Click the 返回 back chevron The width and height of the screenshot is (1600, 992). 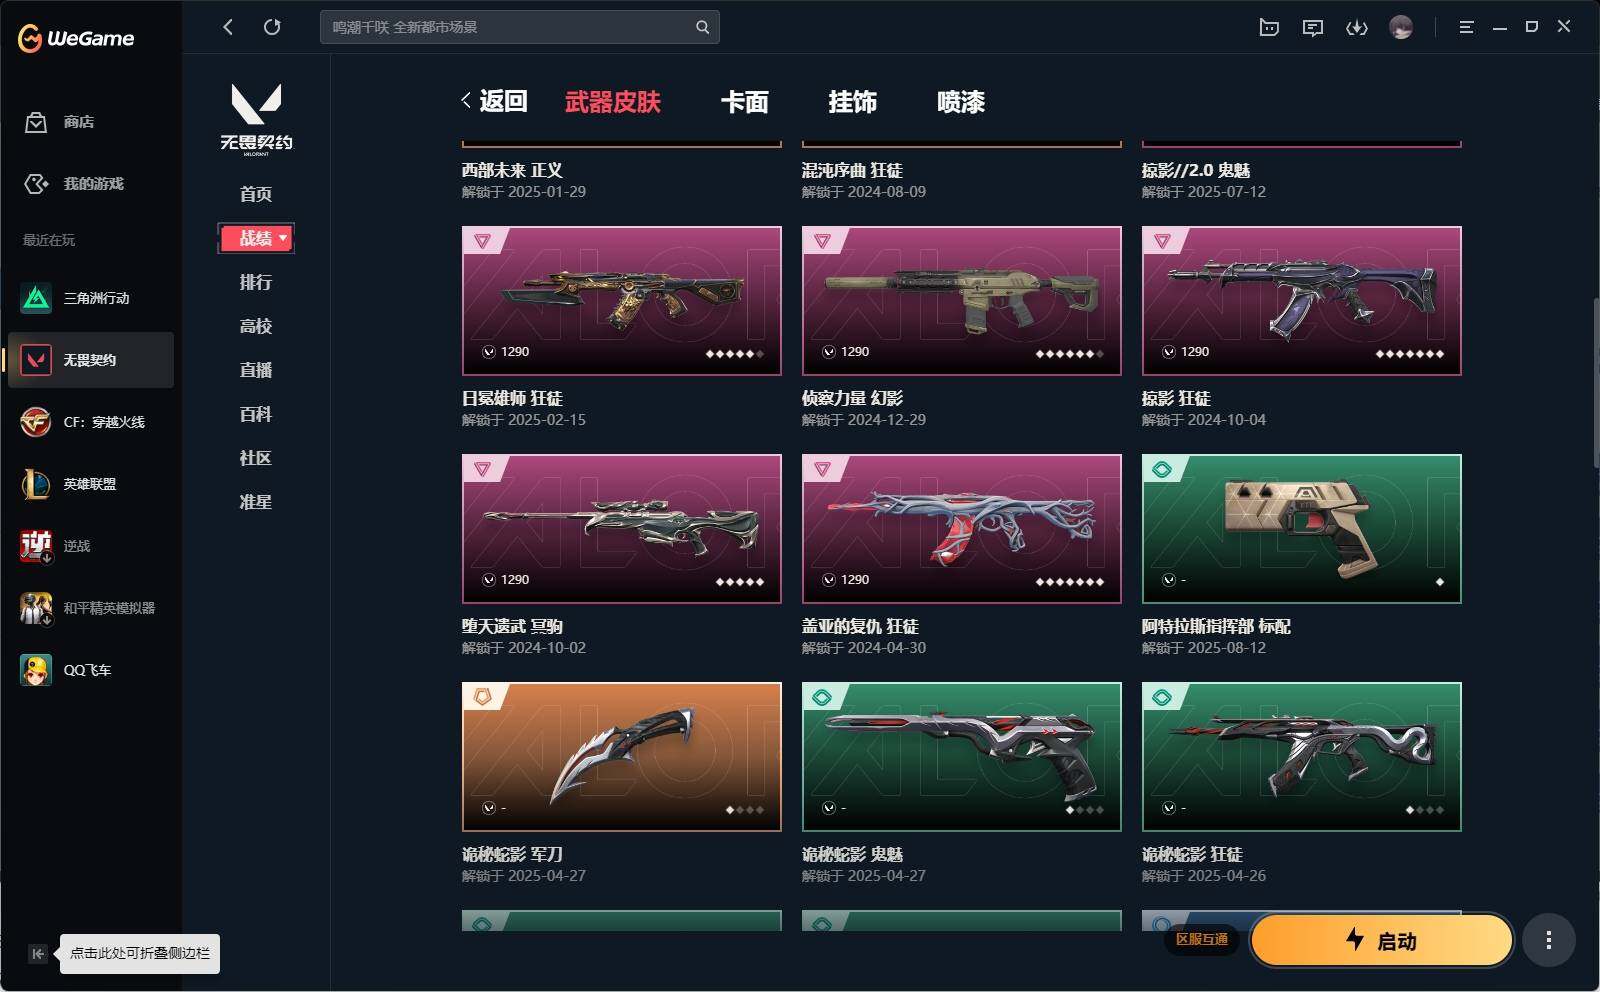point(466,100)
